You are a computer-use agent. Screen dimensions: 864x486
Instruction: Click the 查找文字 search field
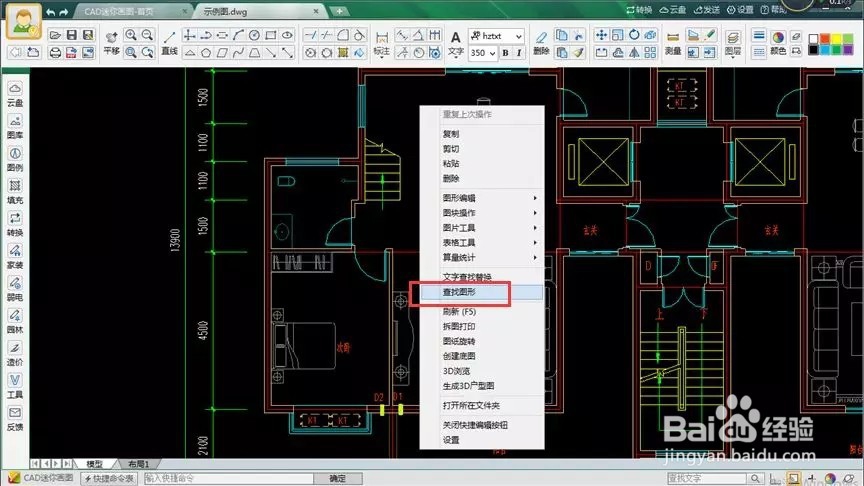click(708, 478)
